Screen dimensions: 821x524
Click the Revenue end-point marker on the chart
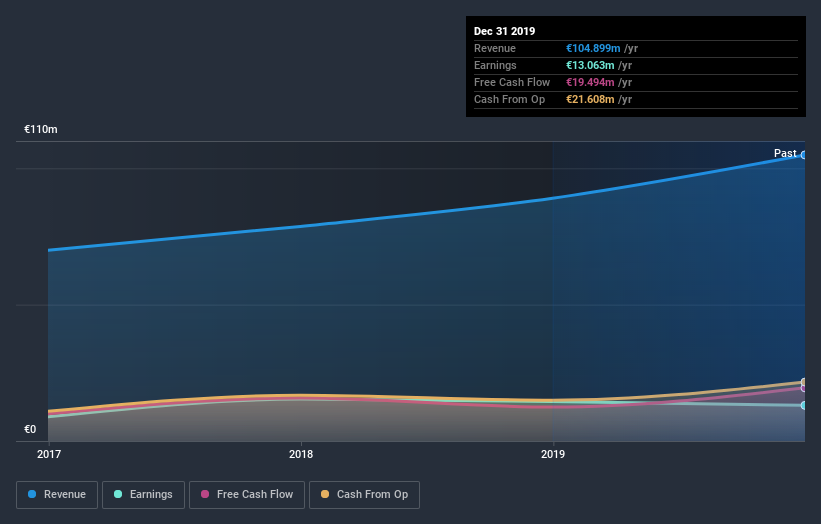(804, 155)
